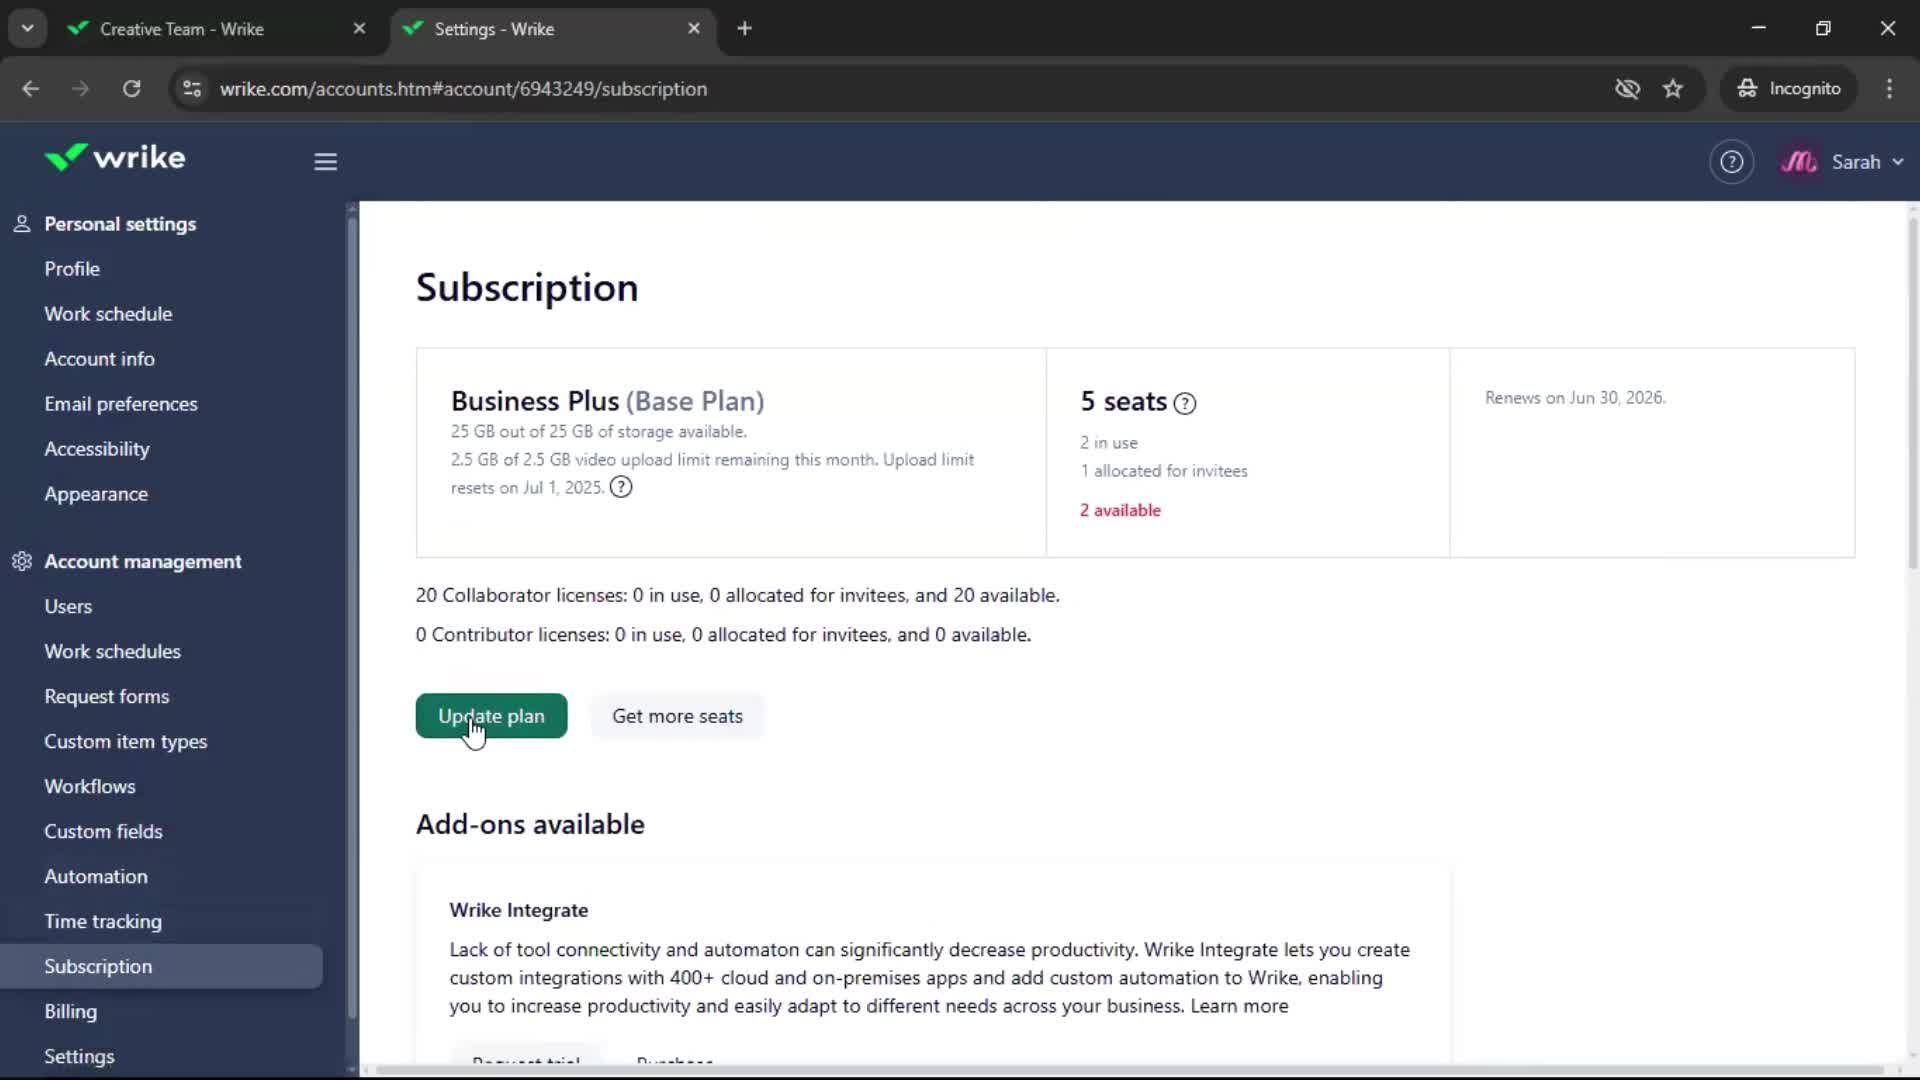
Task: Open Work schedules under Account management
Action: (x=112, y=651)
